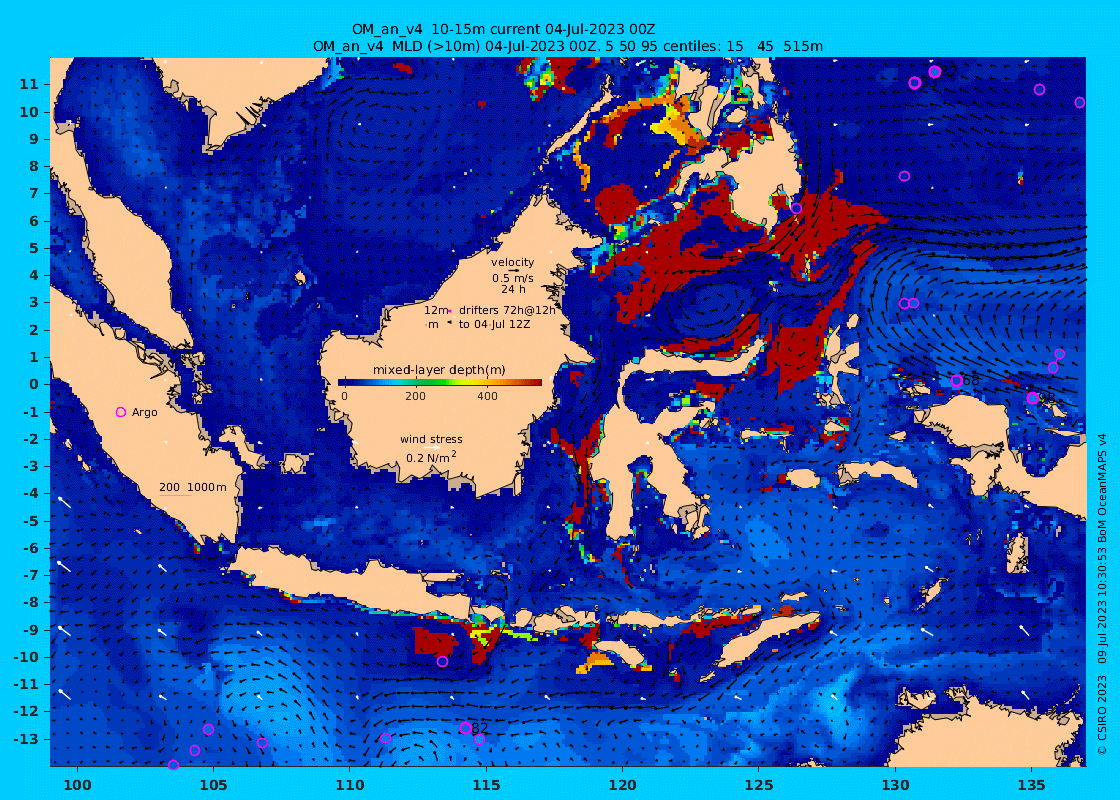This screenshot has width=1120, height=800.
Task: Click Argo circle at 6.5°N near Mindanao coast
Action: (796, 209)
